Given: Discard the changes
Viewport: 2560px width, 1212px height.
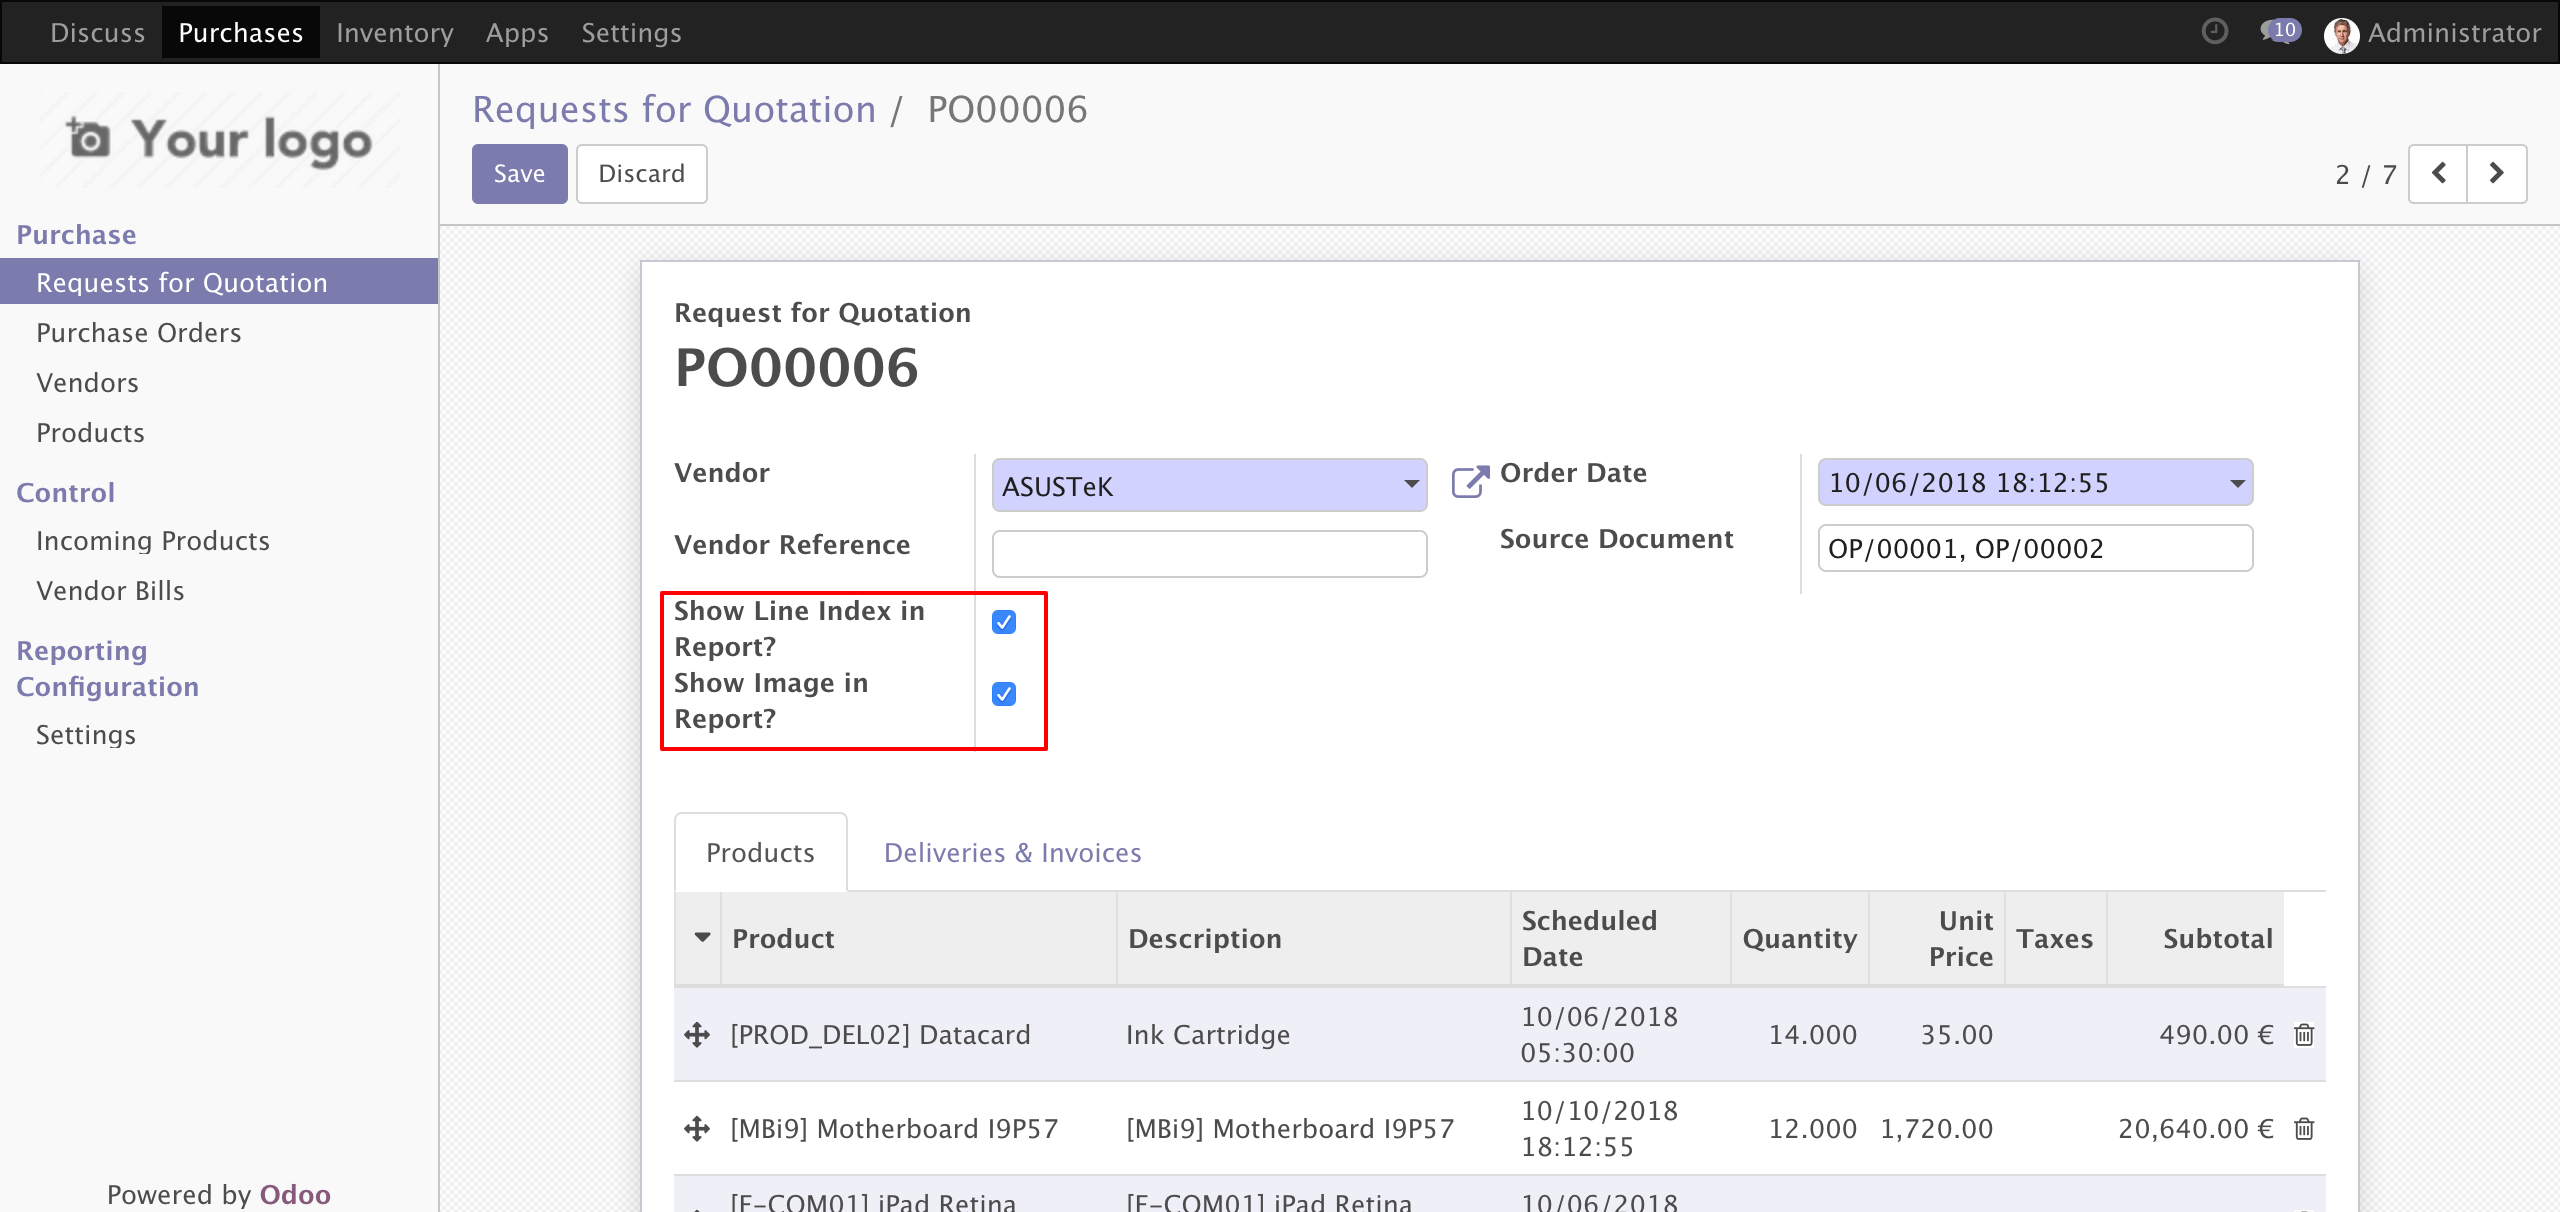Looking at the screenshot, I should (642, 174).
